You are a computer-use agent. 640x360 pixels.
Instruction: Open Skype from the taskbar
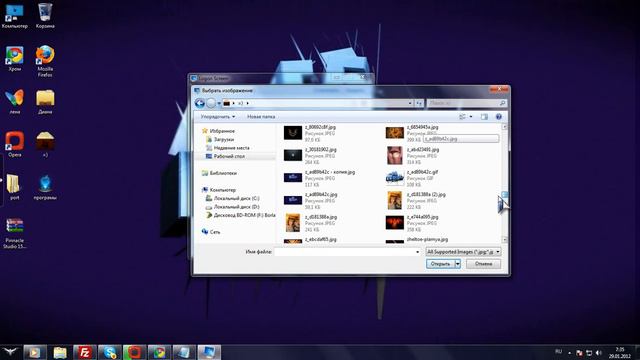tap(109, 352)
